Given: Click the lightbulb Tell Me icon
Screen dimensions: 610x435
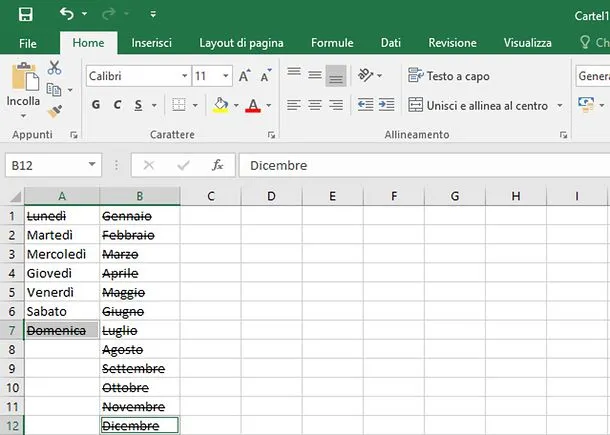Looking at the screenshot, I should pyautogui.click(x=585, y=42).
